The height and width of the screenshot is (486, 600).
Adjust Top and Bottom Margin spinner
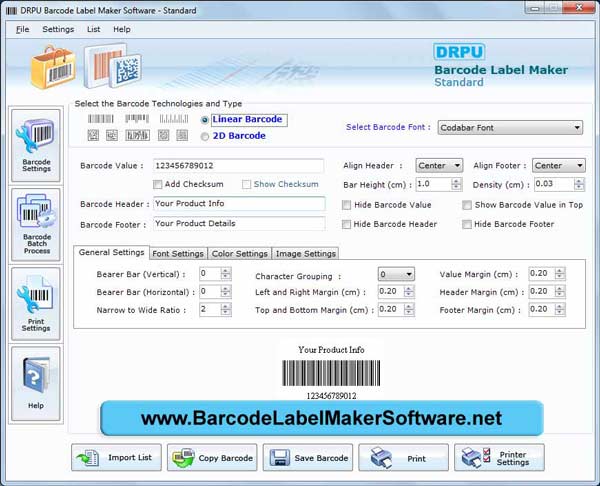pyautogui.click(x=409, y=310)
